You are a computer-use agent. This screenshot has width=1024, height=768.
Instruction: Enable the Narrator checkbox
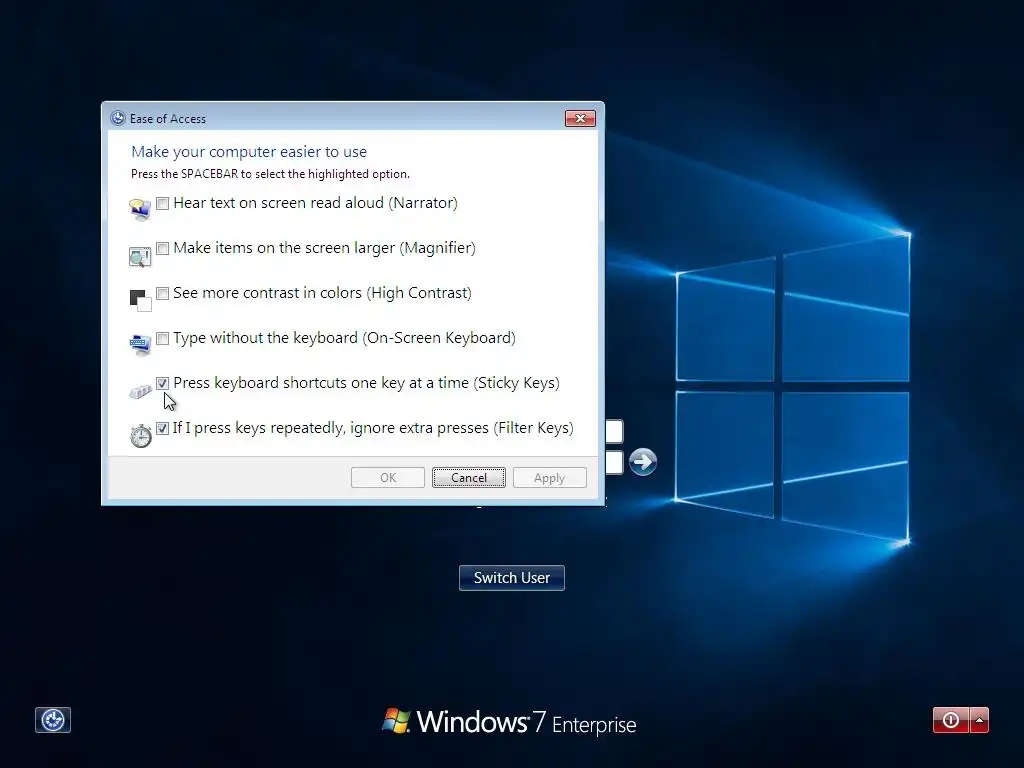tap(163, 203)
